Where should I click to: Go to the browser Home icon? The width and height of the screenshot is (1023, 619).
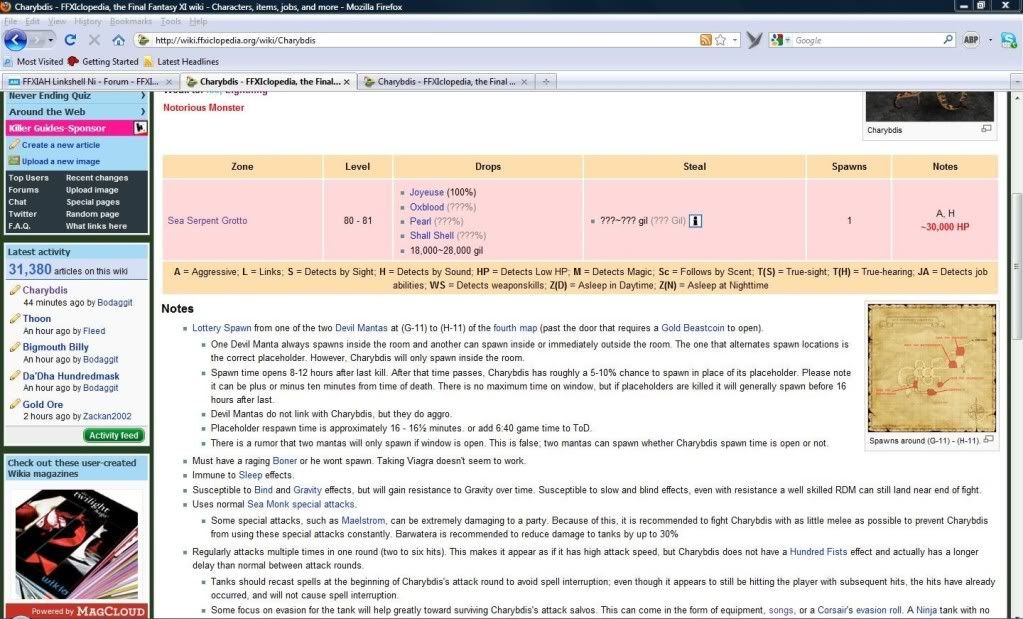point(118,40)
